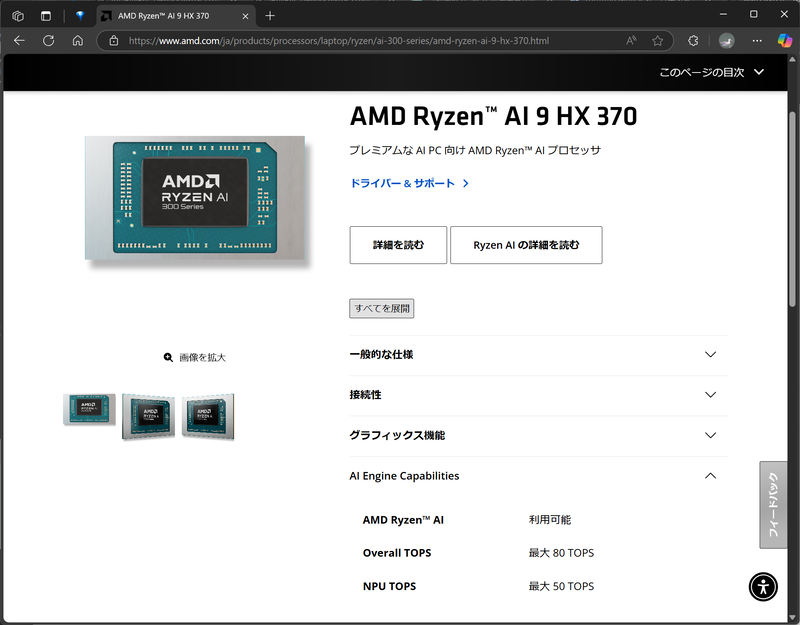Click the Home icon in the browser toolbar

78,40
